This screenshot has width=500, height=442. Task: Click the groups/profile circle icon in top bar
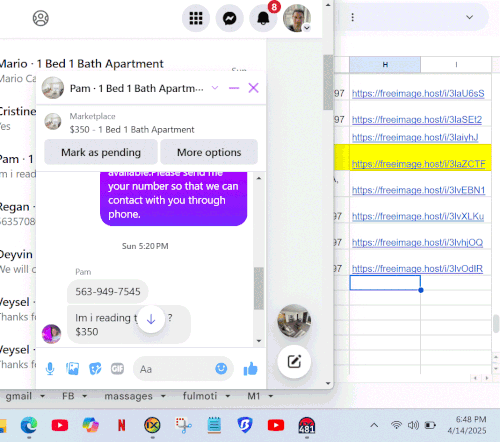point(41,18)
